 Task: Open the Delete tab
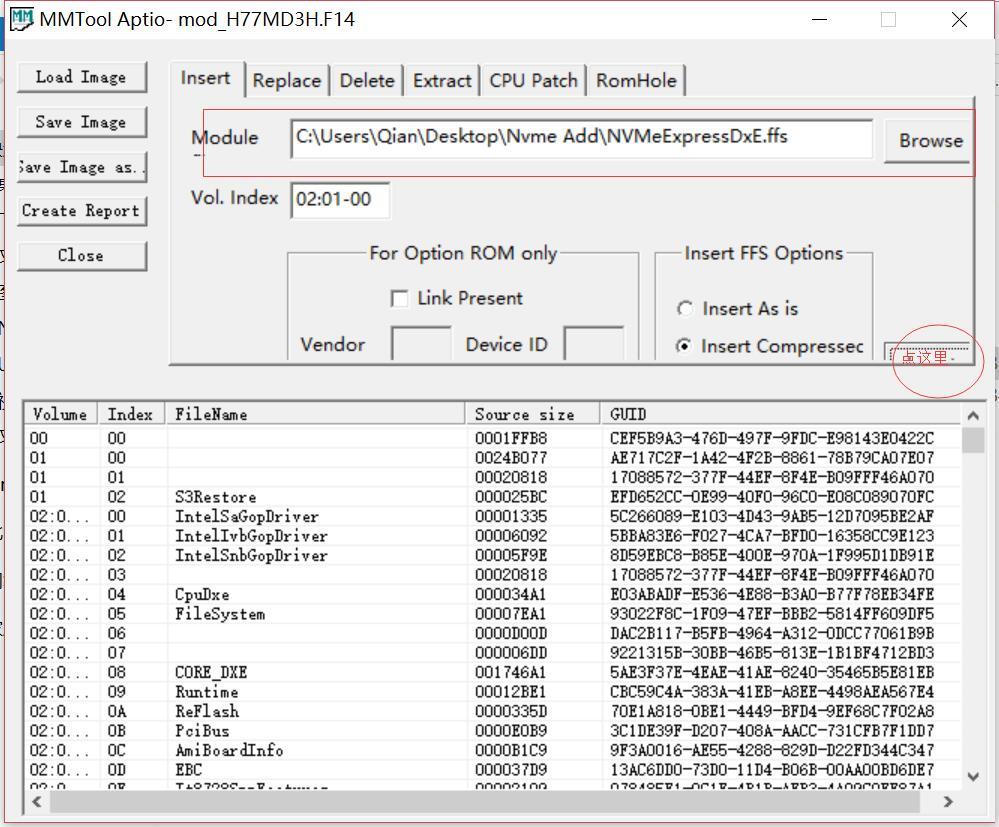366,81
